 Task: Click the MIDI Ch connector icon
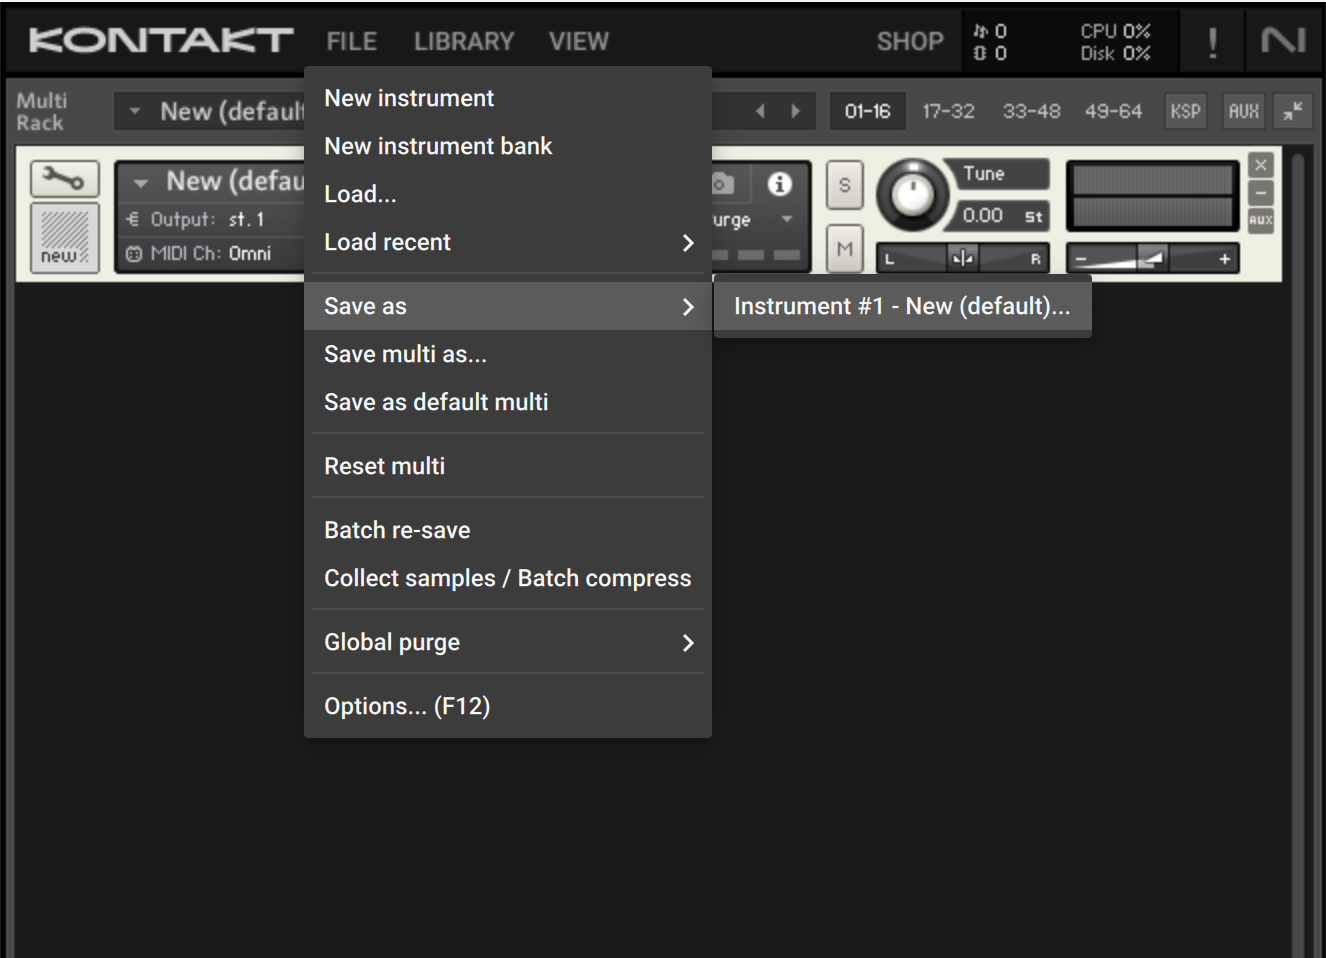pyautogui.click(x=134, y=254)
